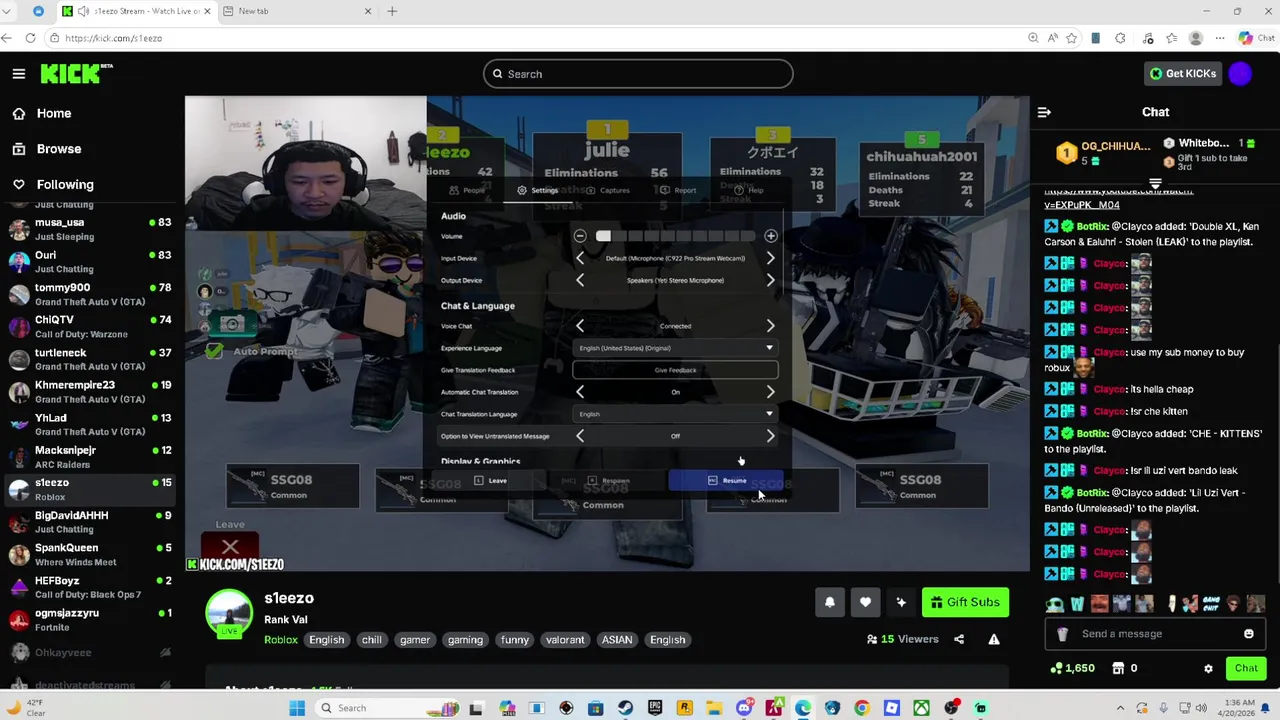Screen dimensions: 1280x720
Task: Click the purple user avatar top right
Action: tap(1240, 74)
